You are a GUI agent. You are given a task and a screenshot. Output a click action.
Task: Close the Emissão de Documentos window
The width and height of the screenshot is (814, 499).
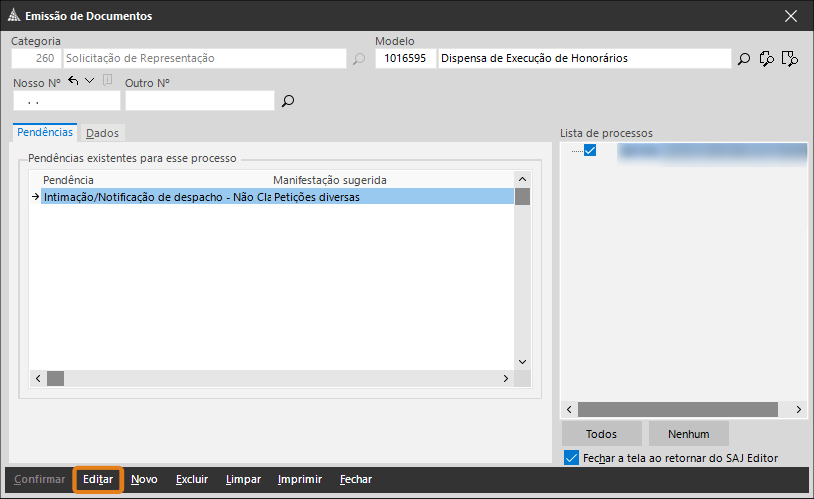tap(791, 15)
